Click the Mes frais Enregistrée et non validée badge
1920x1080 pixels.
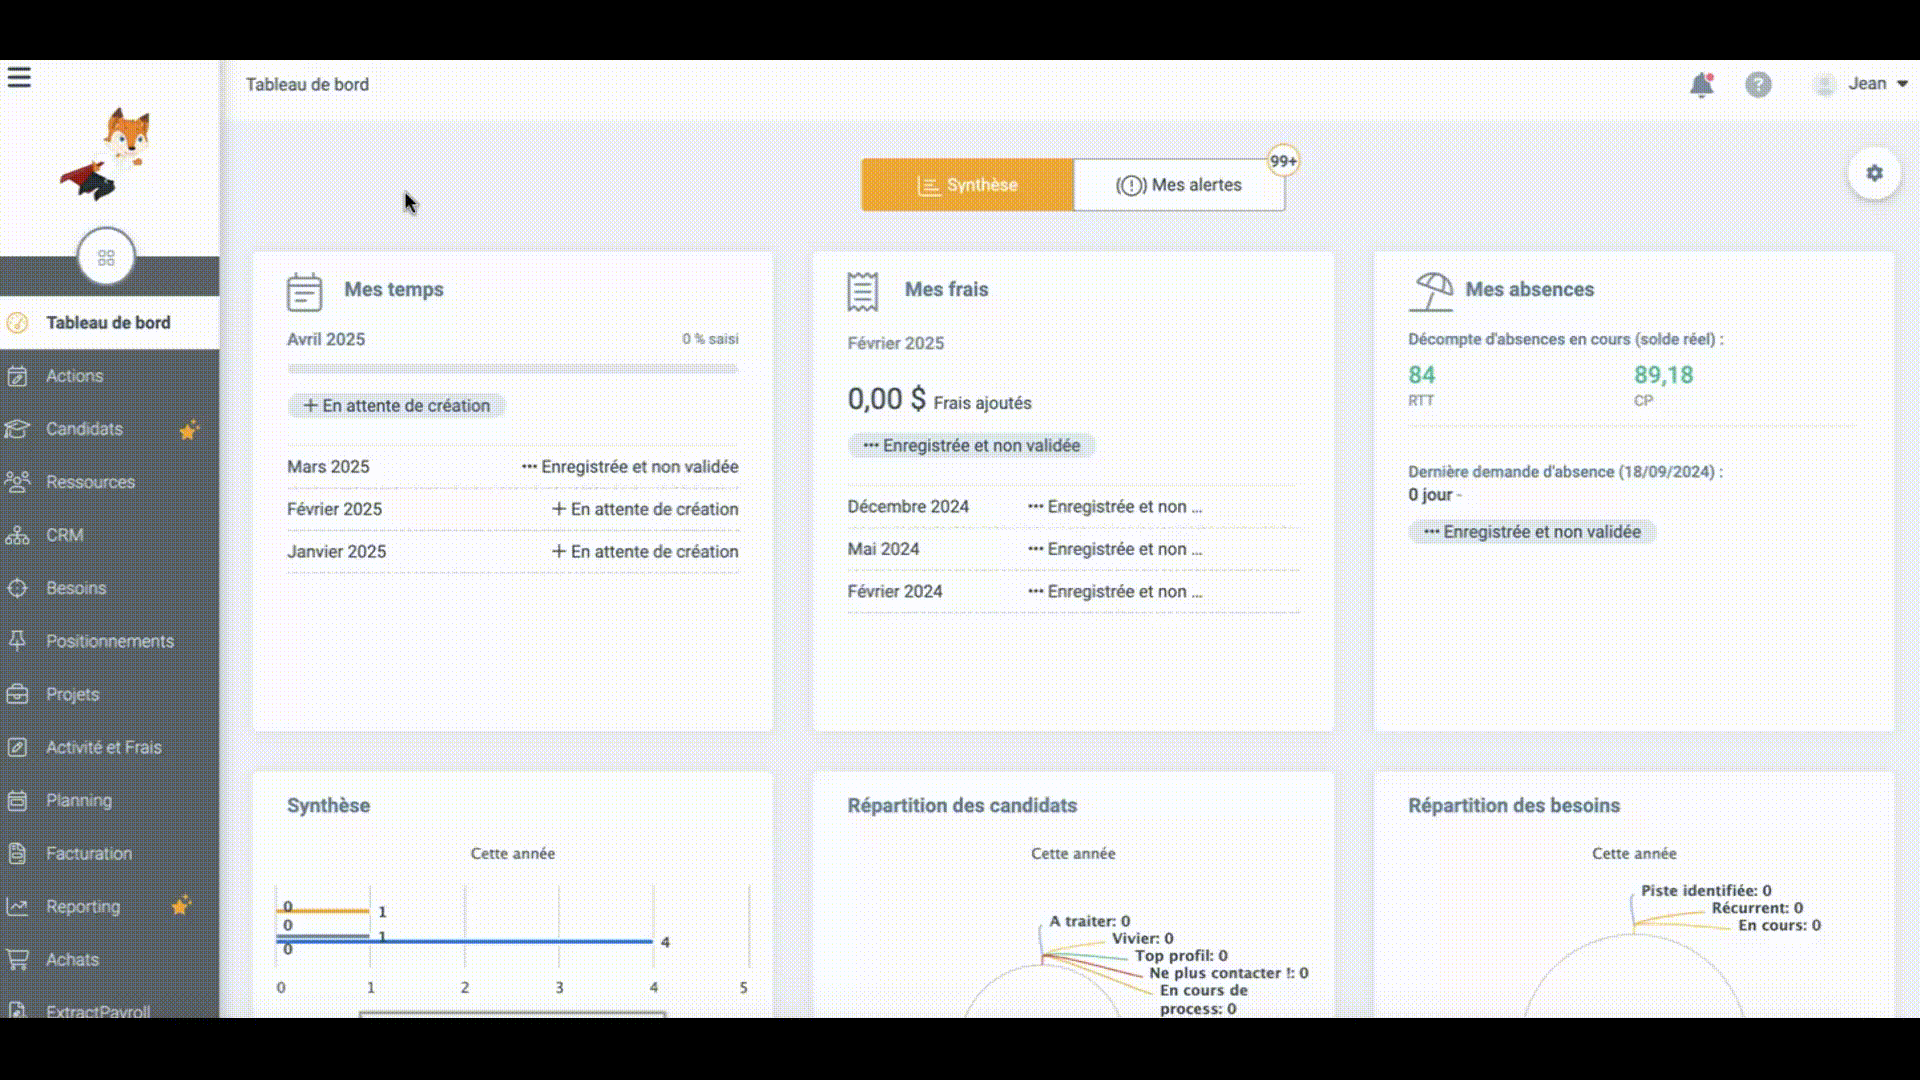pos(972,446)
